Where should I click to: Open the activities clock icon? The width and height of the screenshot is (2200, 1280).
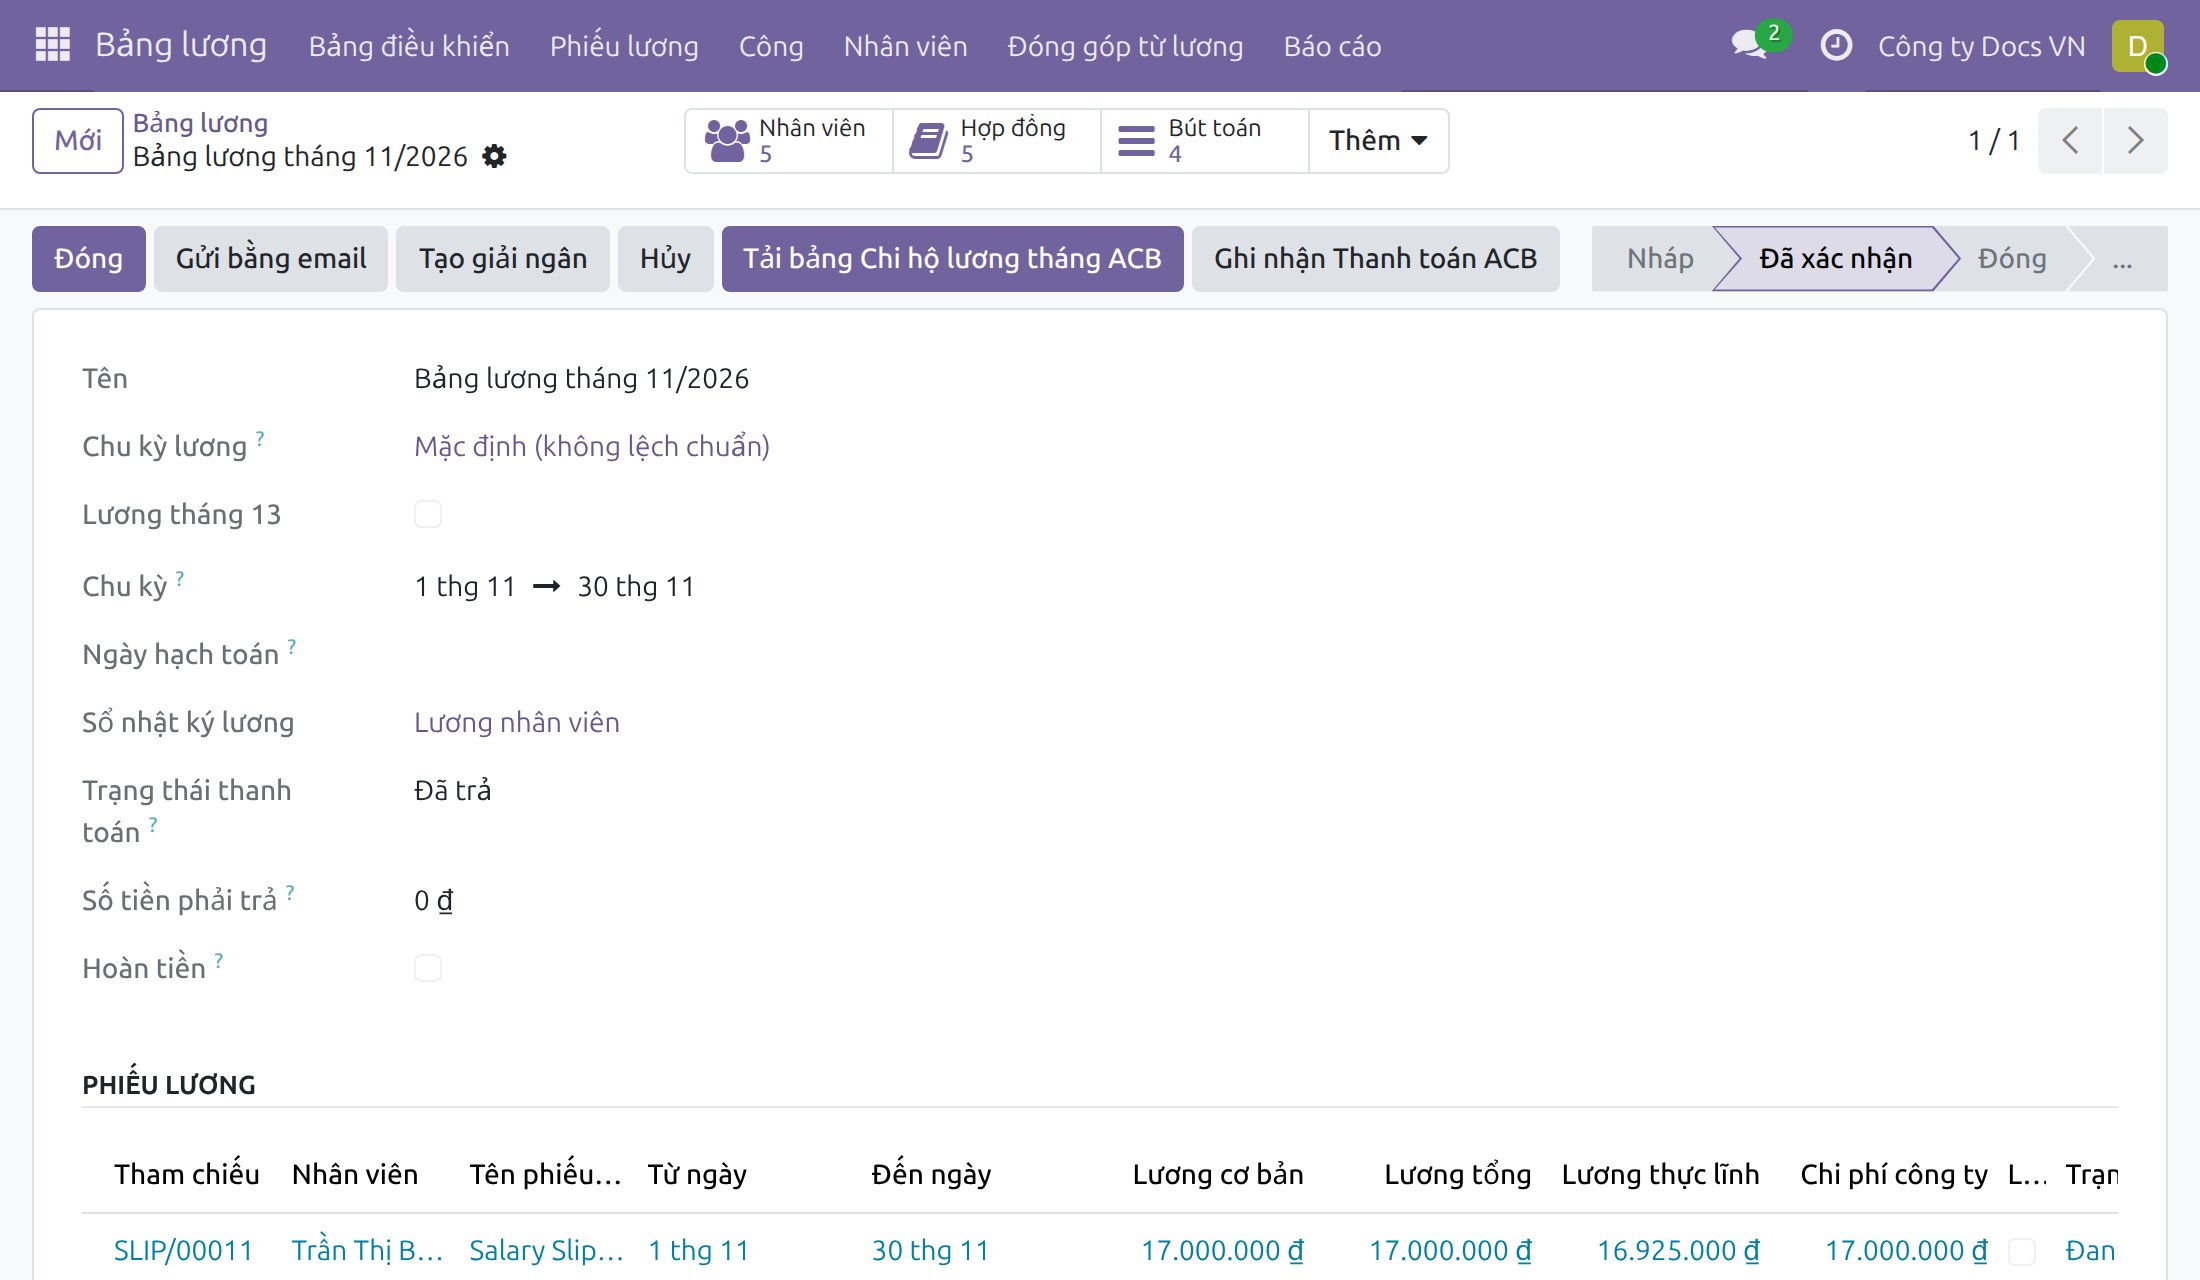pyautogui.click(x=1836, y=46)
